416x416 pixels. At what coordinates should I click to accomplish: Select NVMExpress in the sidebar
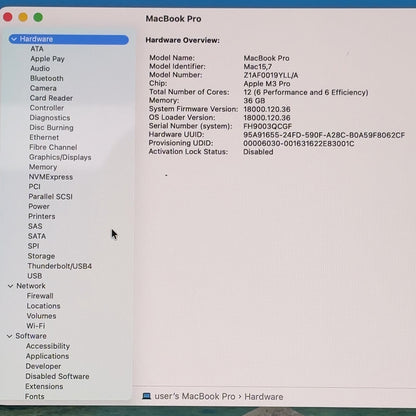coord(51,177)
